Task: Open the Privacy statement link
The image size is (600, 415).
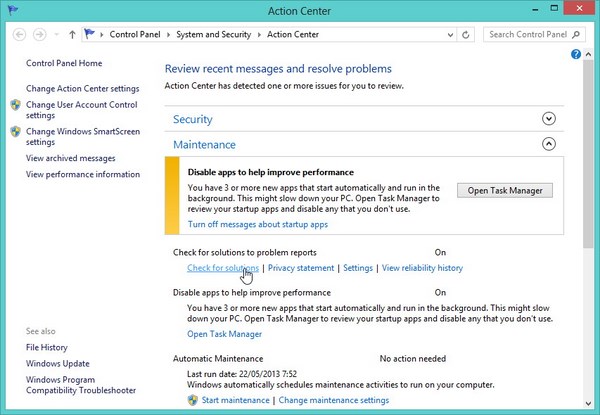Action: 301,268
